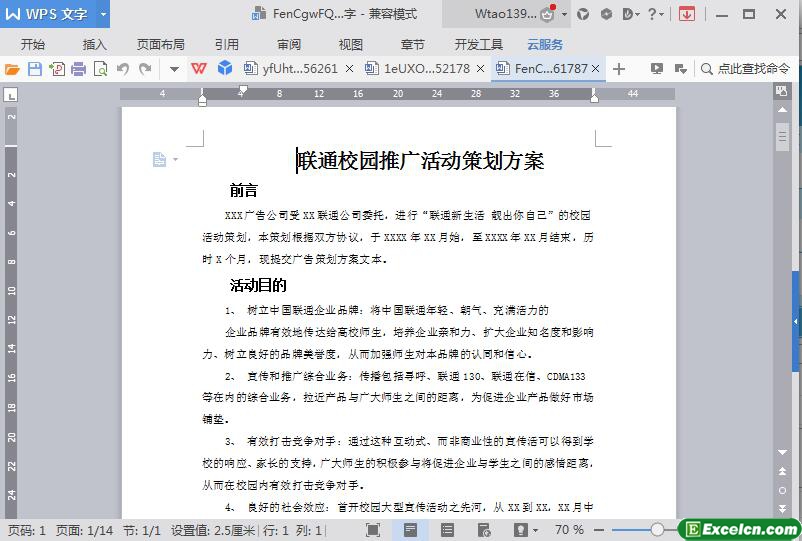Add a new document tab with plus button
This screenshot has height=541, width=802.
(x=619, y=69)
